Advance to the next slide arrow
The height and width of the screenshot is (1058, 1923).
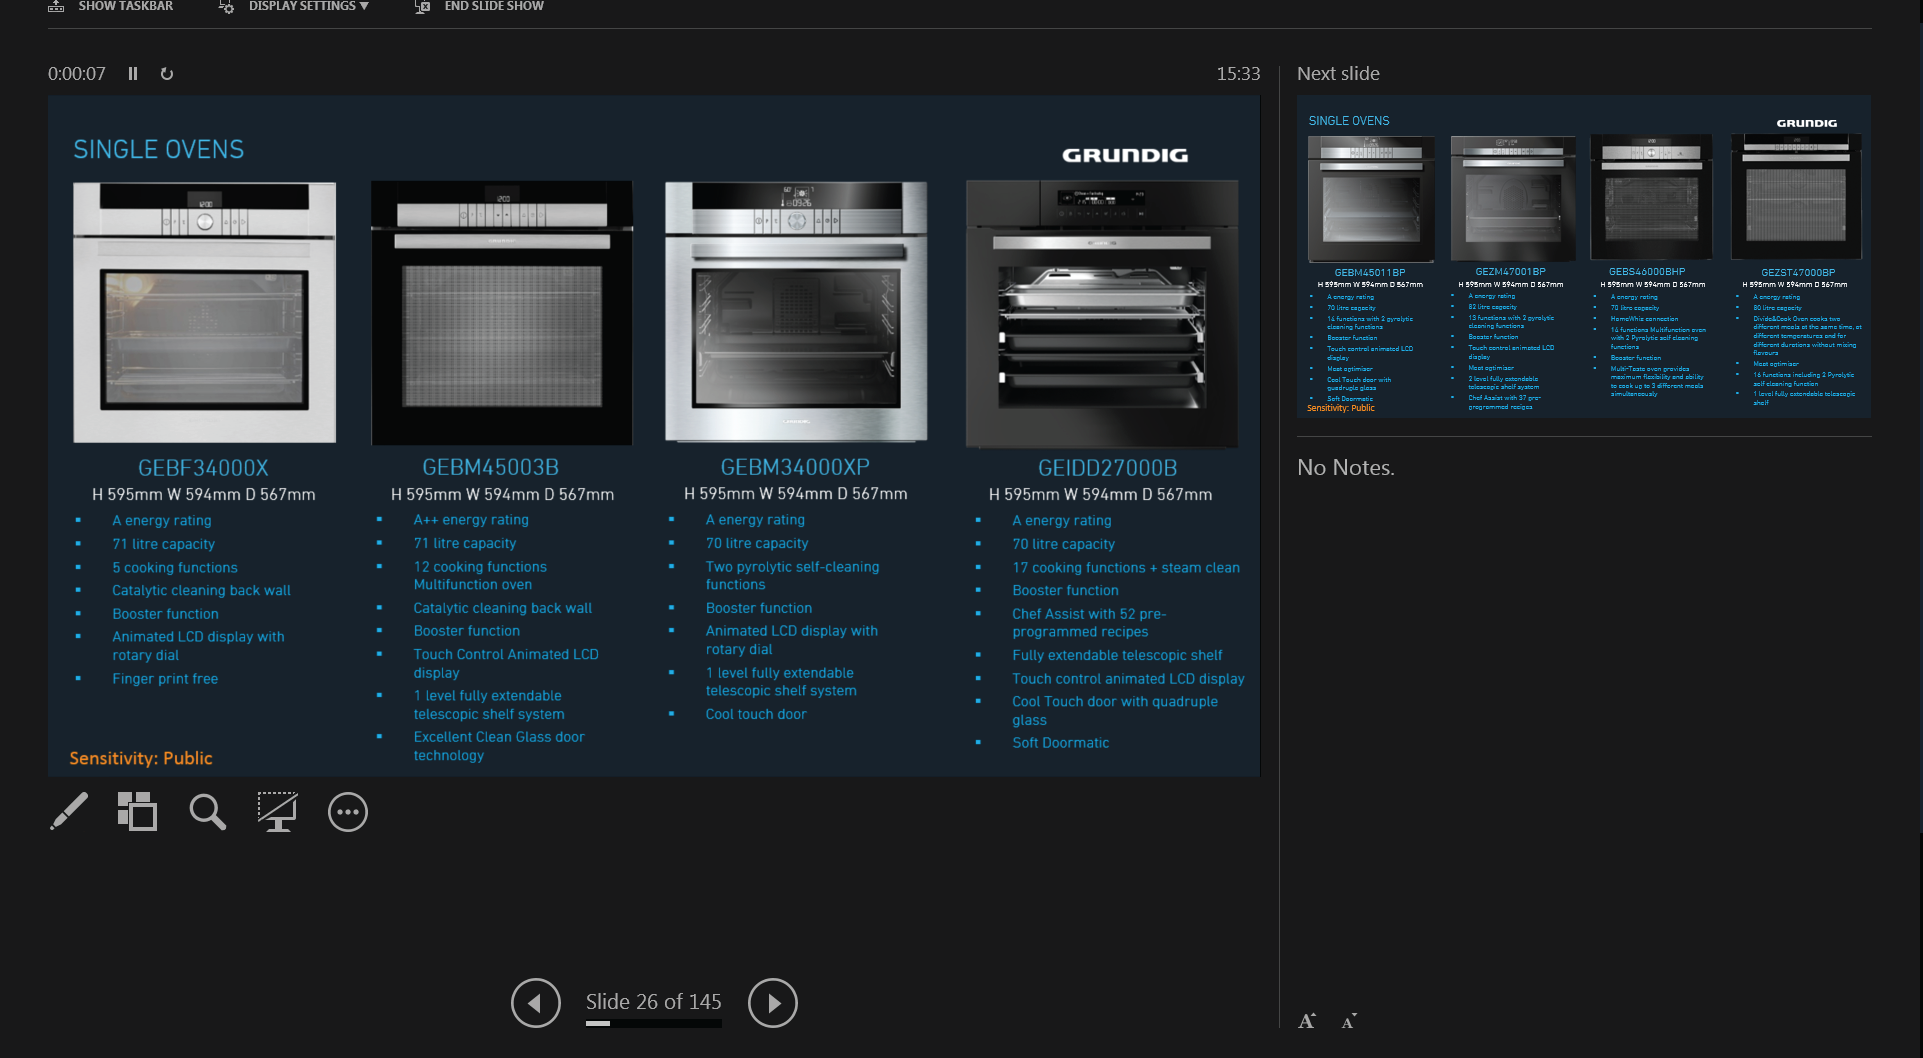coord(772,1003)
